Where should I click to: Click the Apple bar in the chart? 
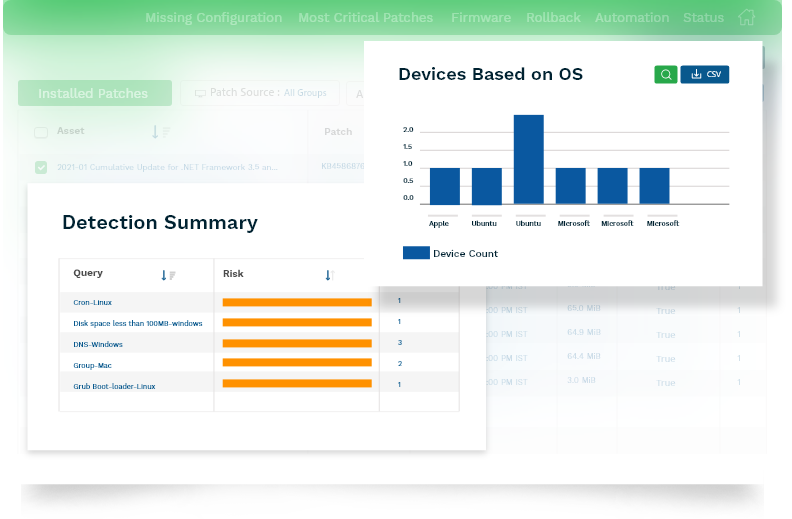click(445, 186)
